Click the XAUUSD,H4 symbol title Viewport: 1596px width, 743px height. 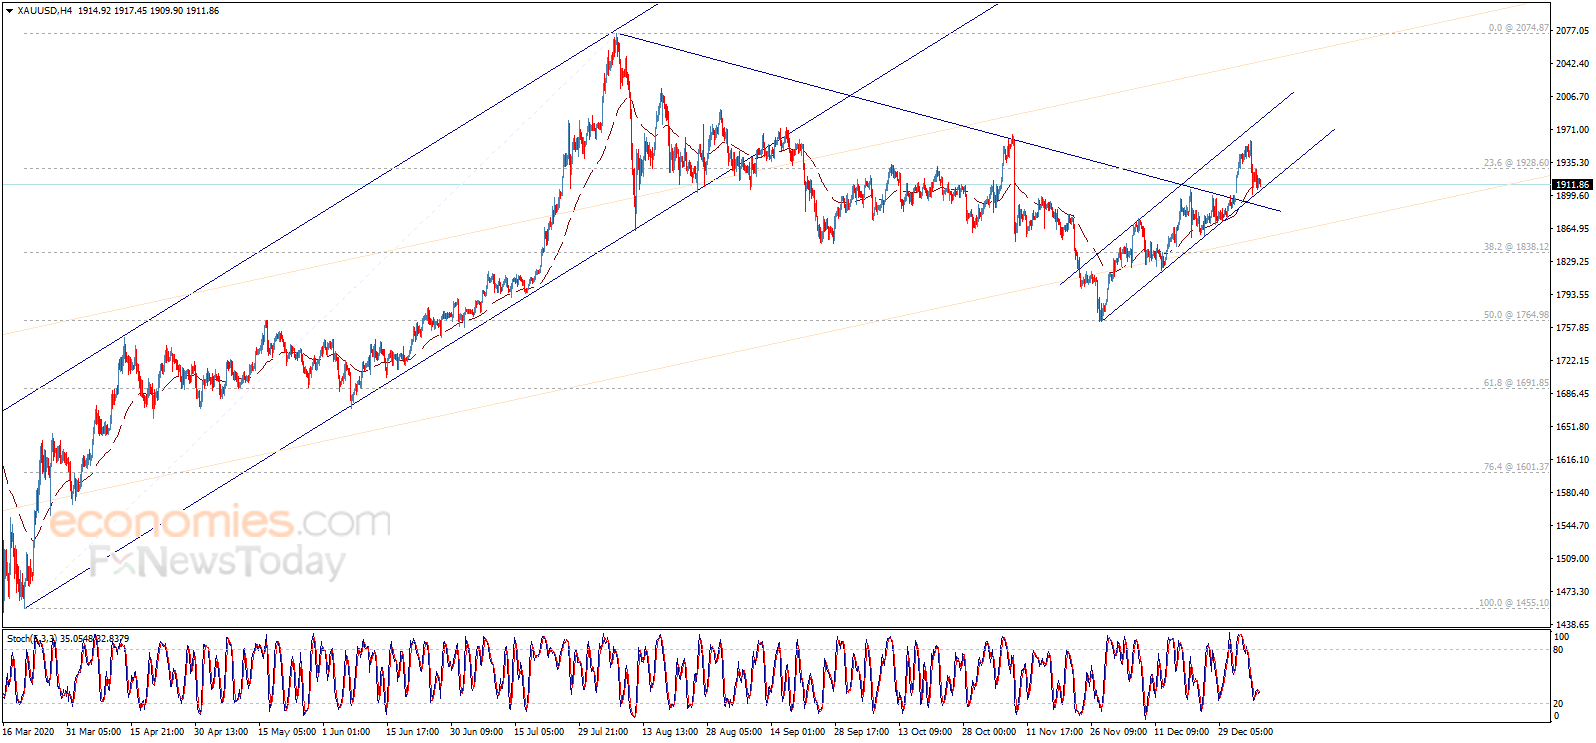45,11
